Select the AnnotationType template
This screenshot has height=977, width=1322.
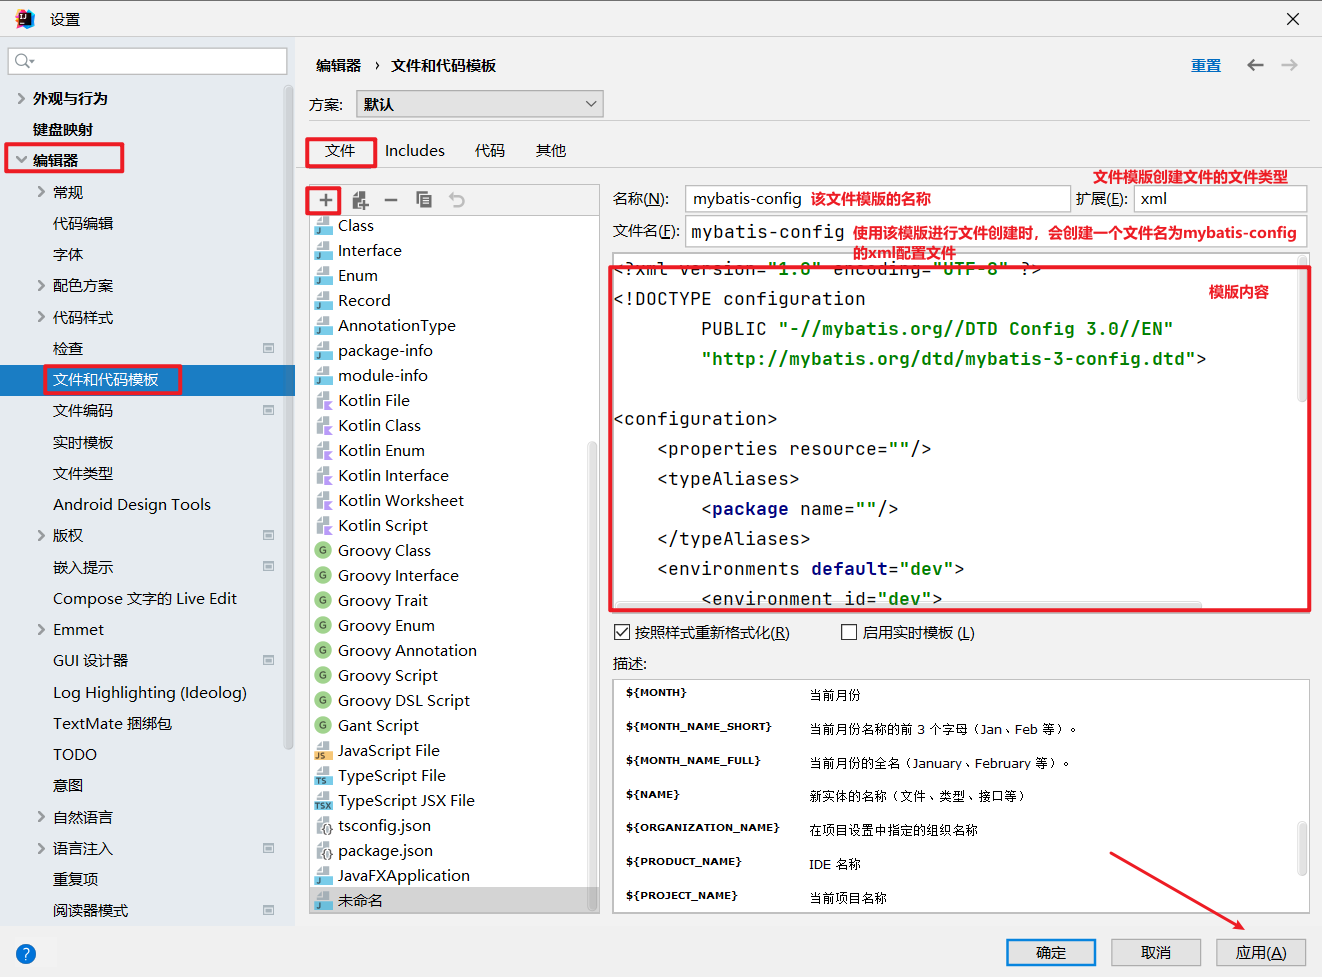tap(397, 325)
